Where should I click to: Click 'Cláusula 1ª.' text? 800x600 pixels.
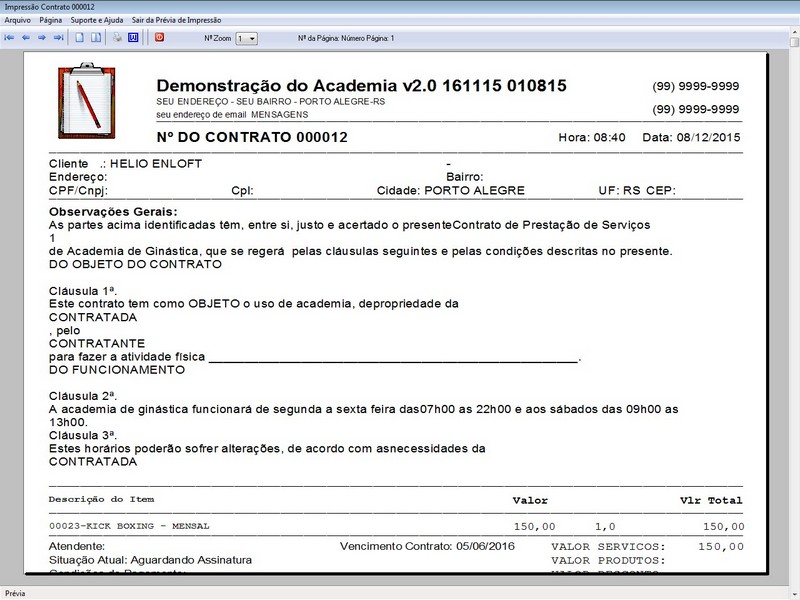(83, 291)
